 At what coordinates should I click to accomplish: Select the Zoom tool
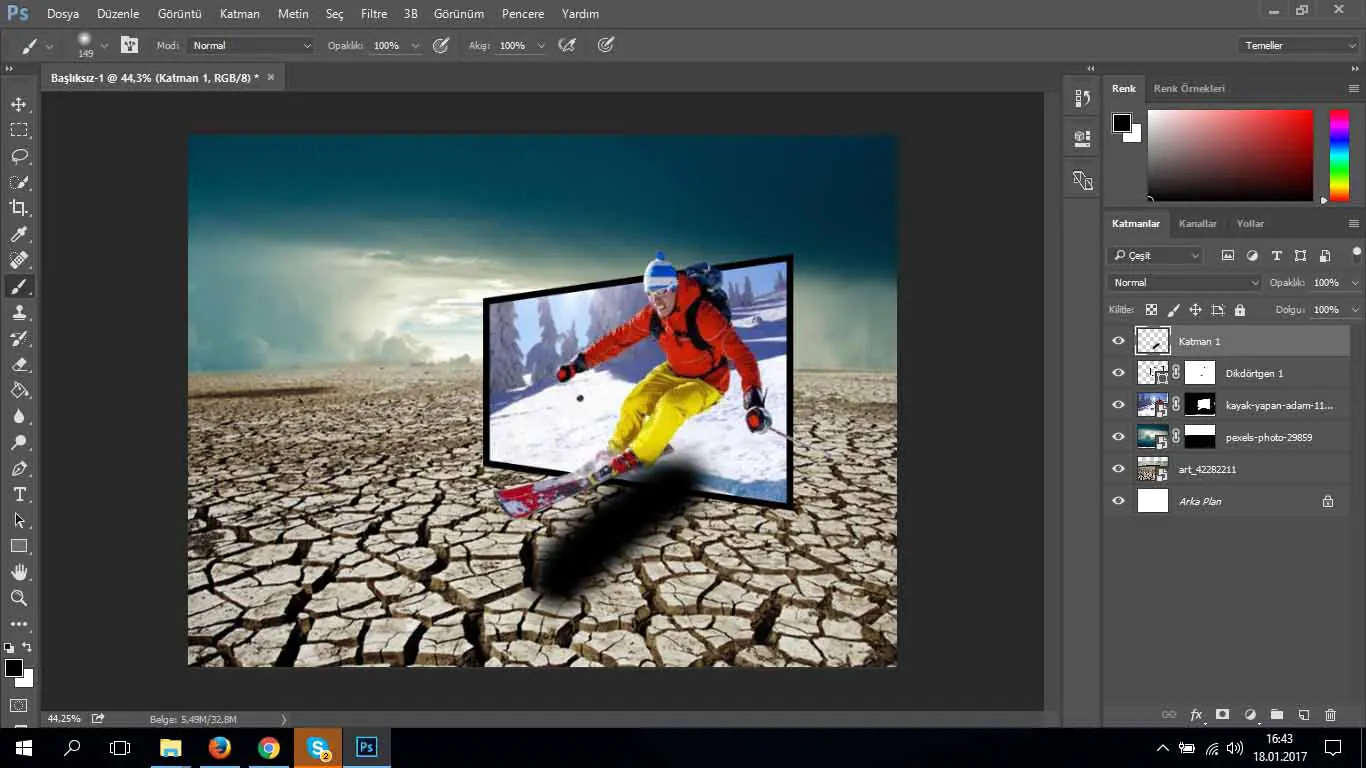coord(19,598)
